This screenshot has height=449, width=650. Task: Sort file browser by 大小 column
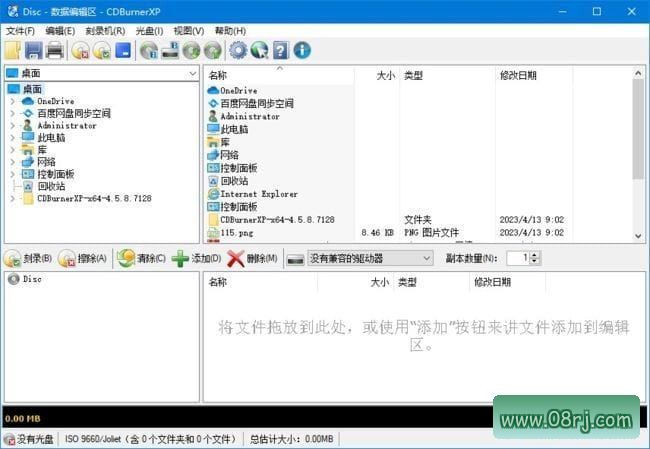pos(377,75)
